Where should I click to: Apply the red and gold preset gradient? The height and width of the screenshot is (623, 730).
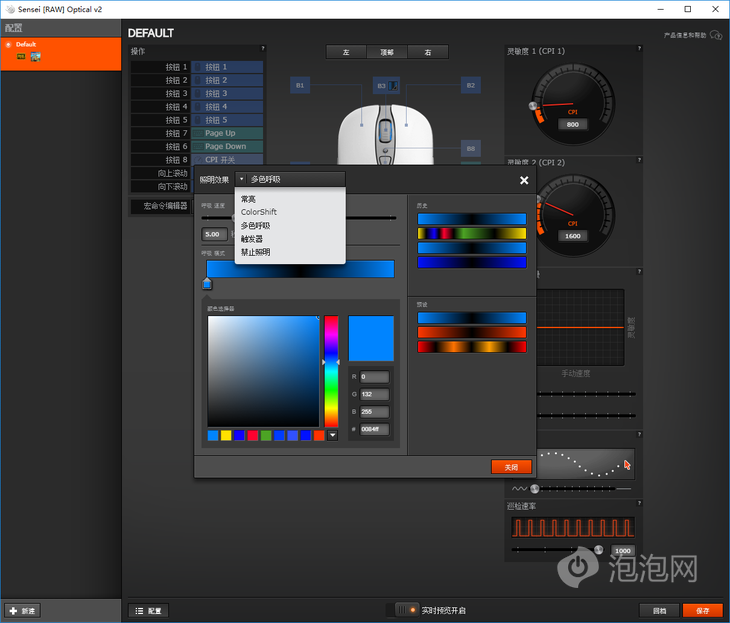(472, 347)
